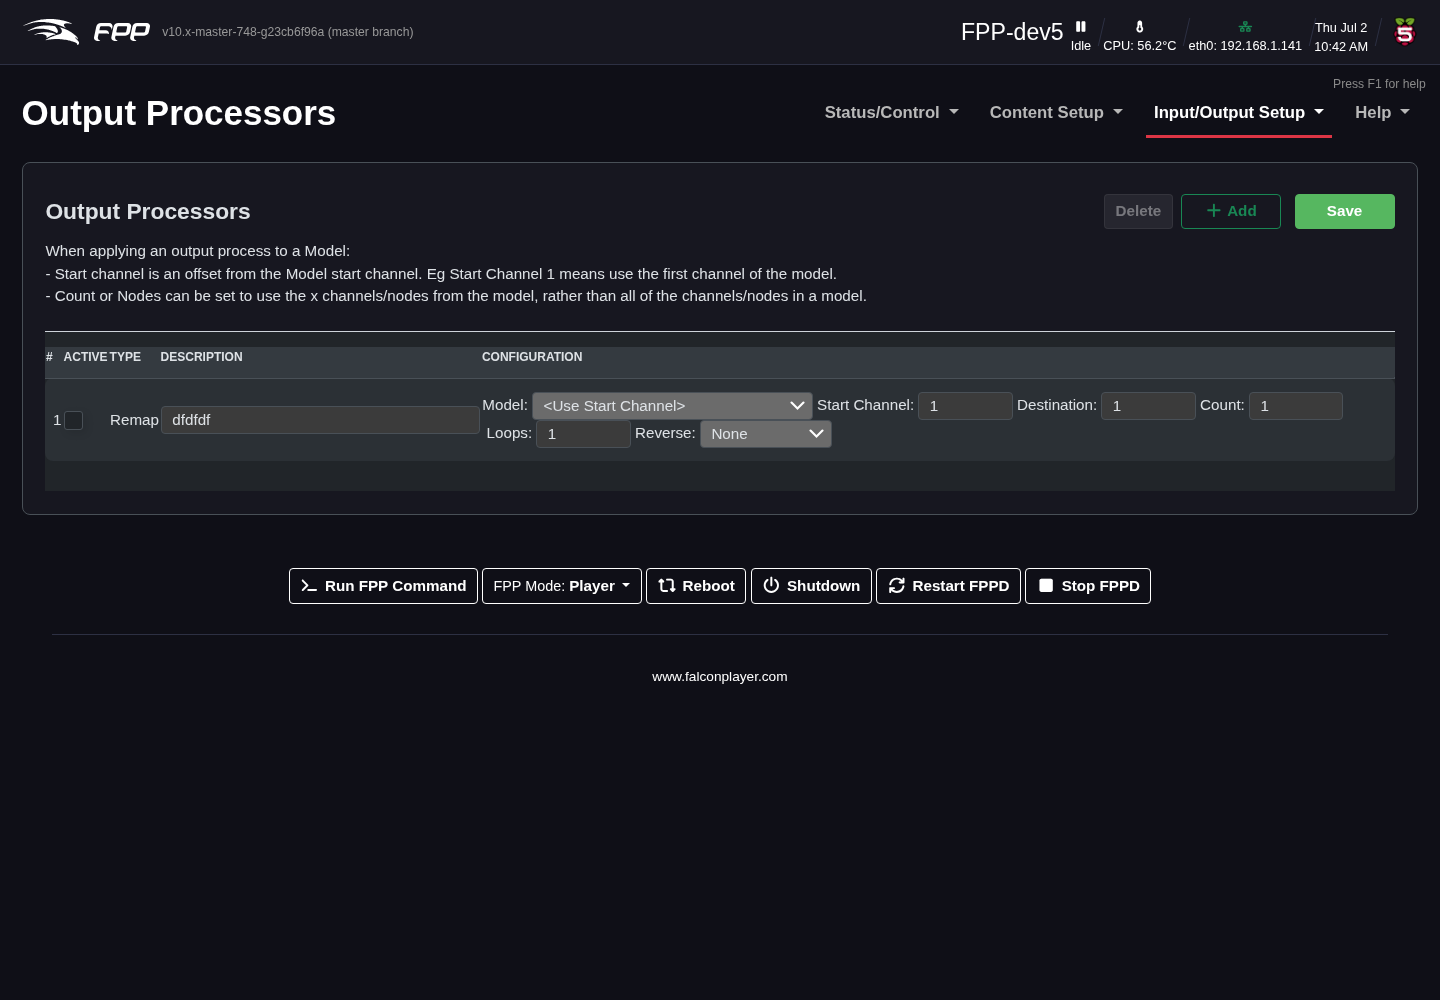Viewport: 1440px width, 1000px height.
Task: Click the Press F1 for help text
Action: pos(1379,84)
